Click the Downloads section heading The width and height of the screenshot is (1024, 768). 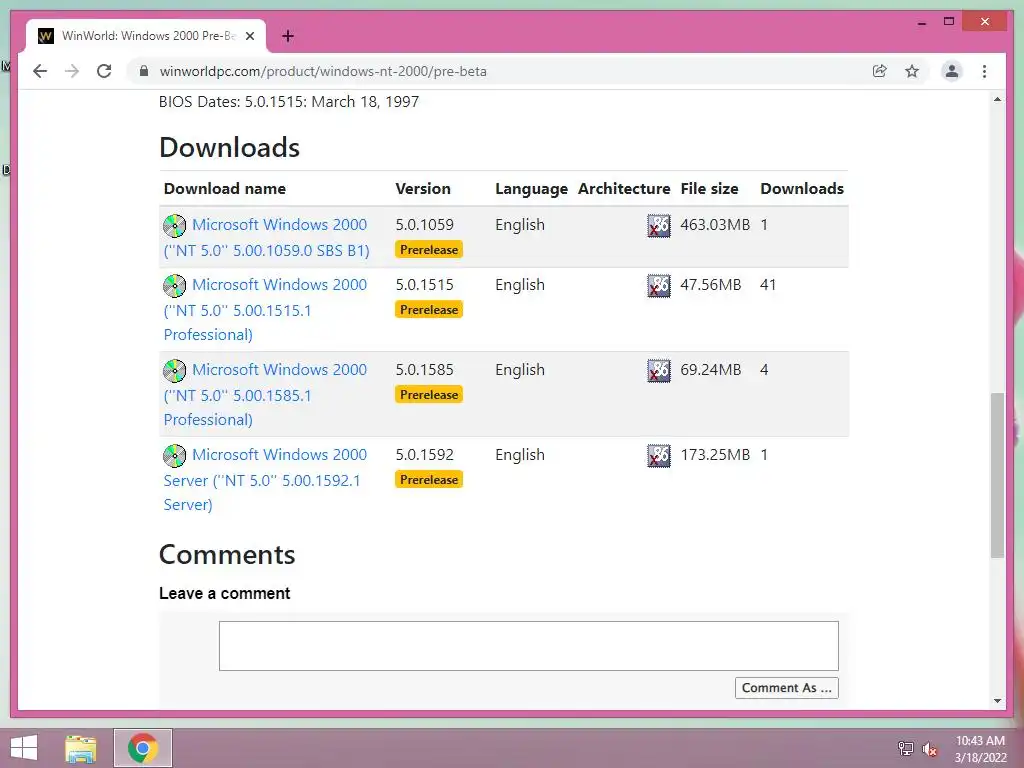pyautogui.click(x=229, y=148)
